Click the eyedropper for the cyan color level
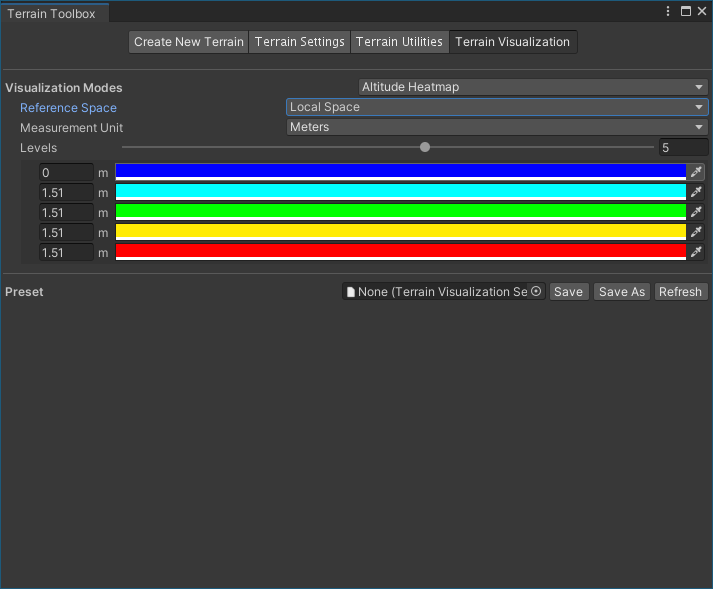This screenshot has height=589, width=713. [x=697, y=192]
